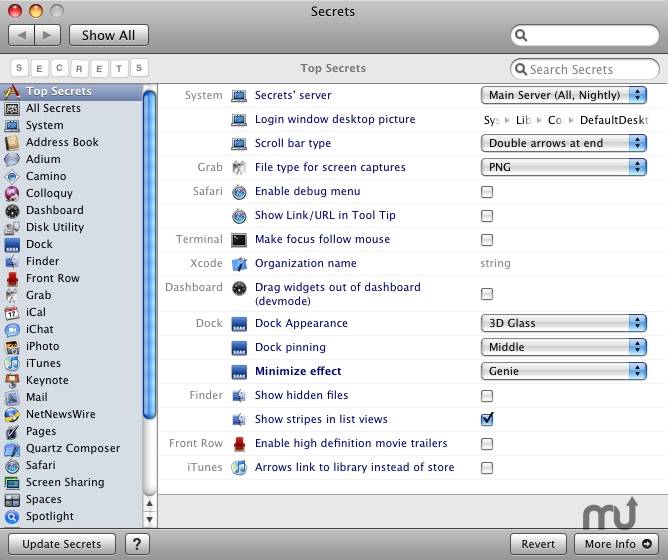The image size is (668, 560).
Task: Click the forward navigation arrow
Action: (47, 35)
